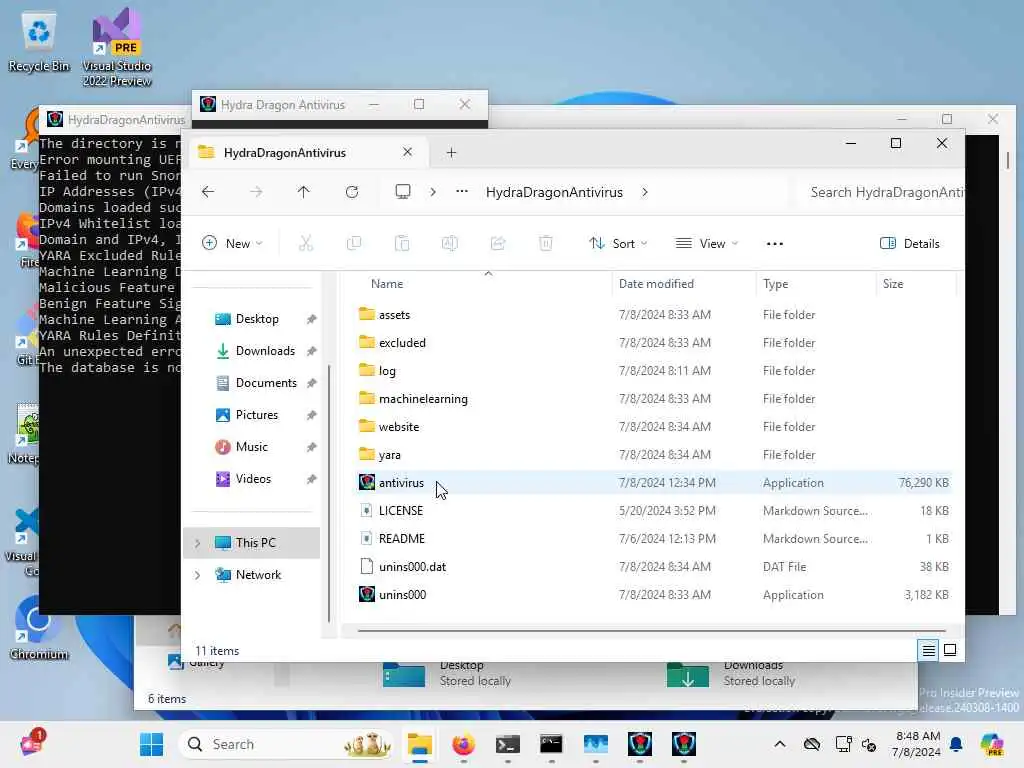
Task: Refresh the HydraDragonAntivirus folder view
Action: tap(352, 192)
